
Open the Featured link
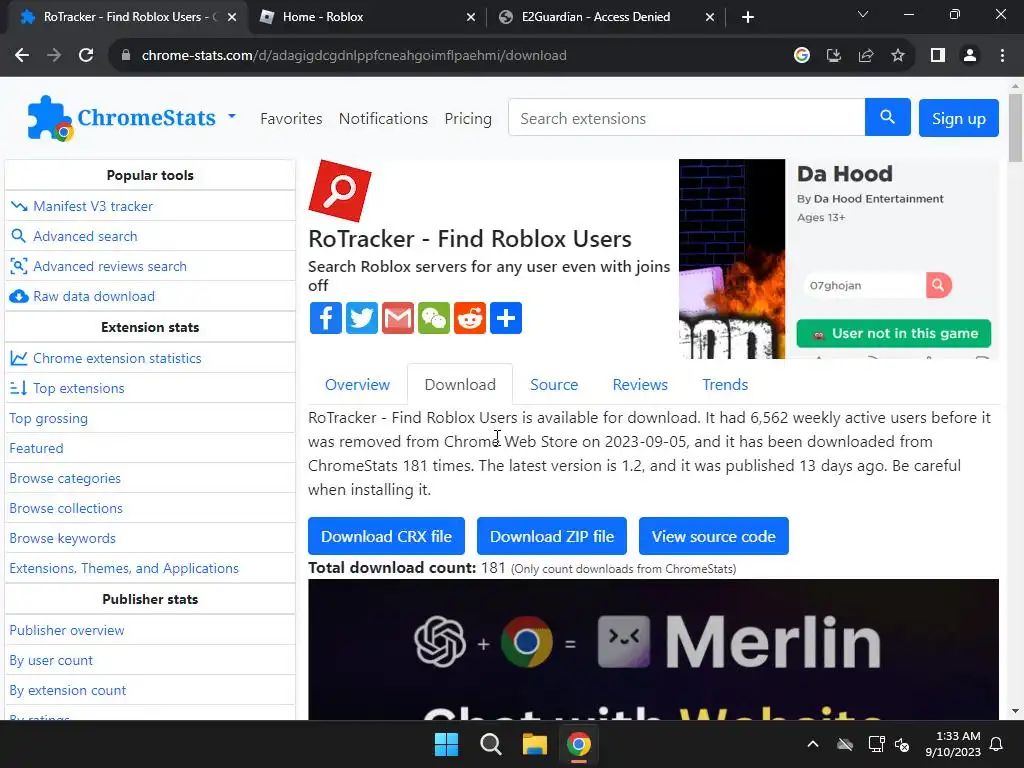(36, 449)
